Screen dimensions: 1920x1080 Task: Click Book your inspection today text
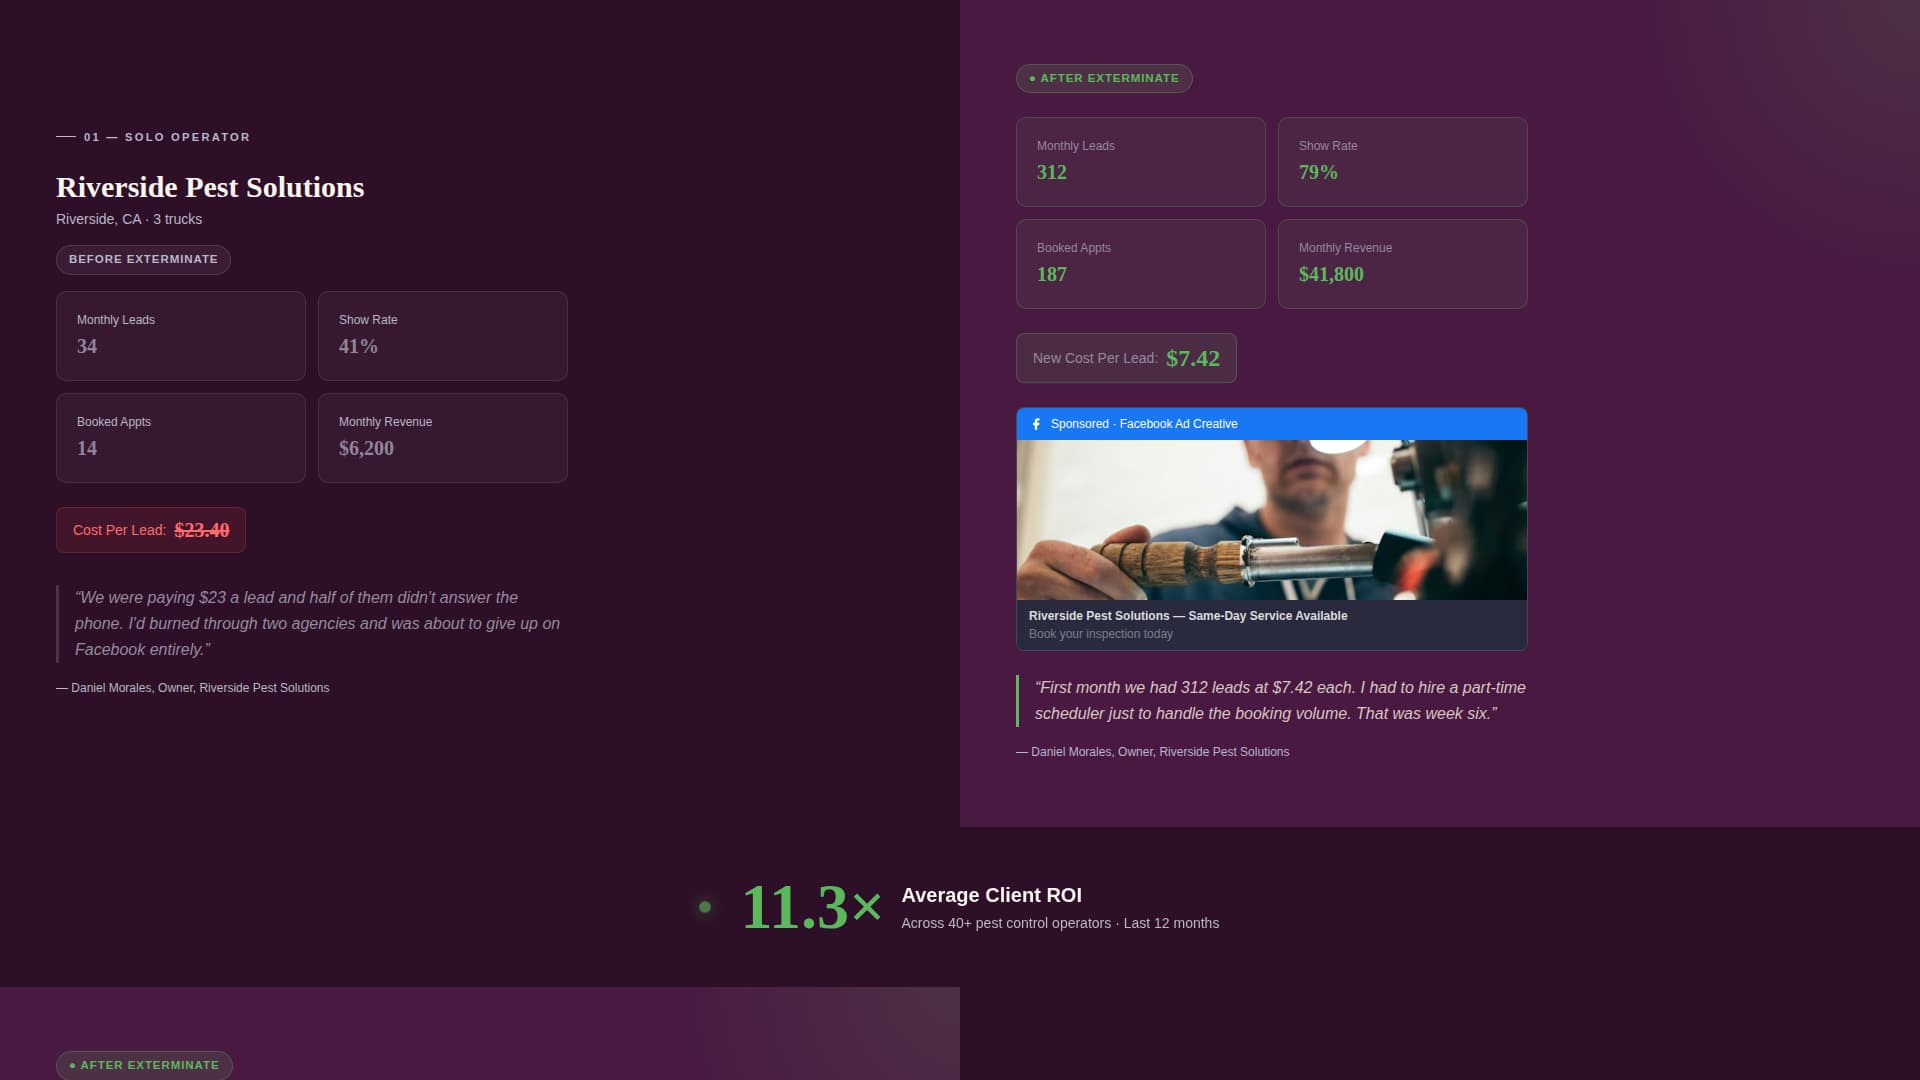click(1101, 634)
